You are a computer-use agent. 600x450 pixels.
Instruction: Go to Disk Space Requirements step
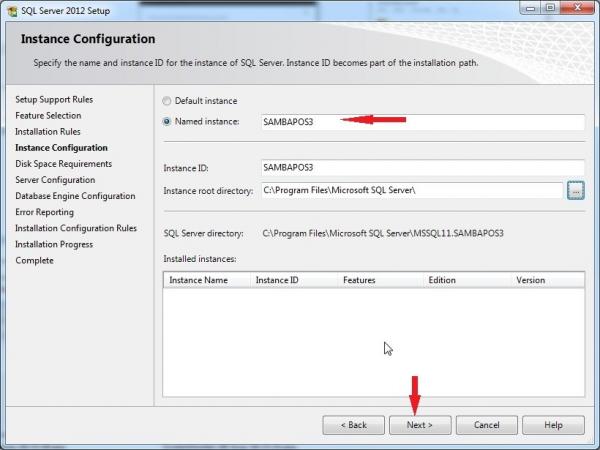click(63, 164)
